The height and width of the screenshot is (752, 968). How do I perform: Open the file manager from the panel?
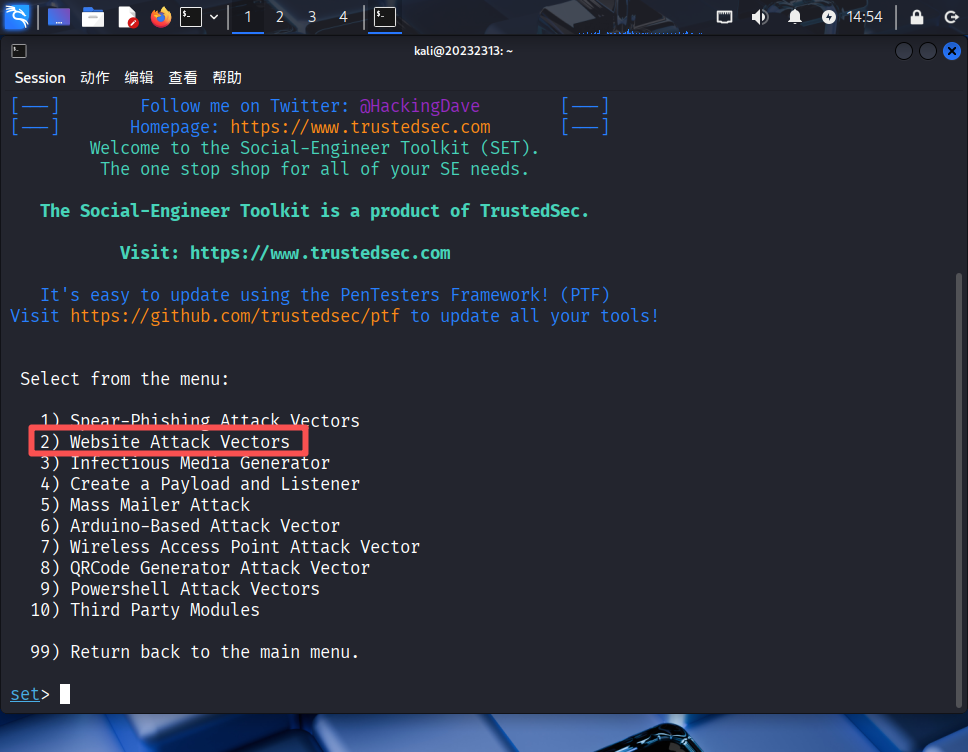[x=93, y=17]
